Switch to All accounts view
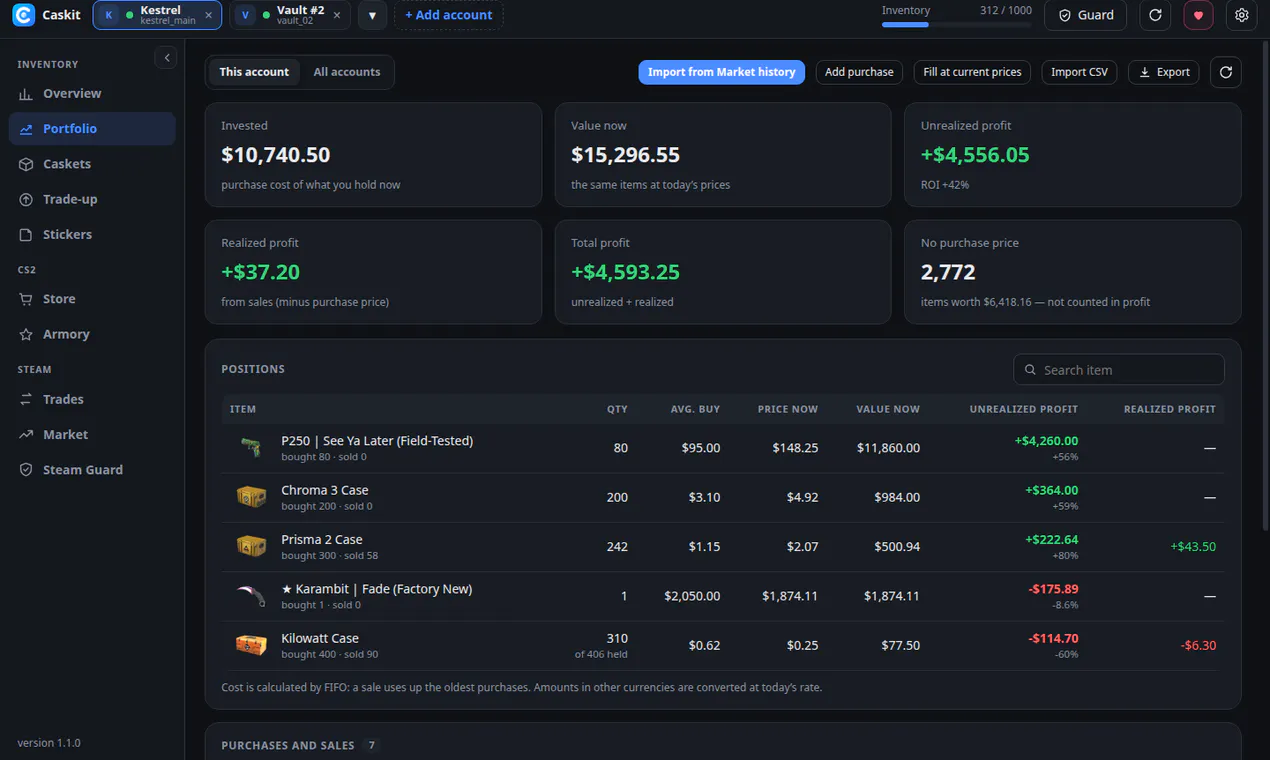The height and width of the screenshot is (760, 1270). pos(347,72)
